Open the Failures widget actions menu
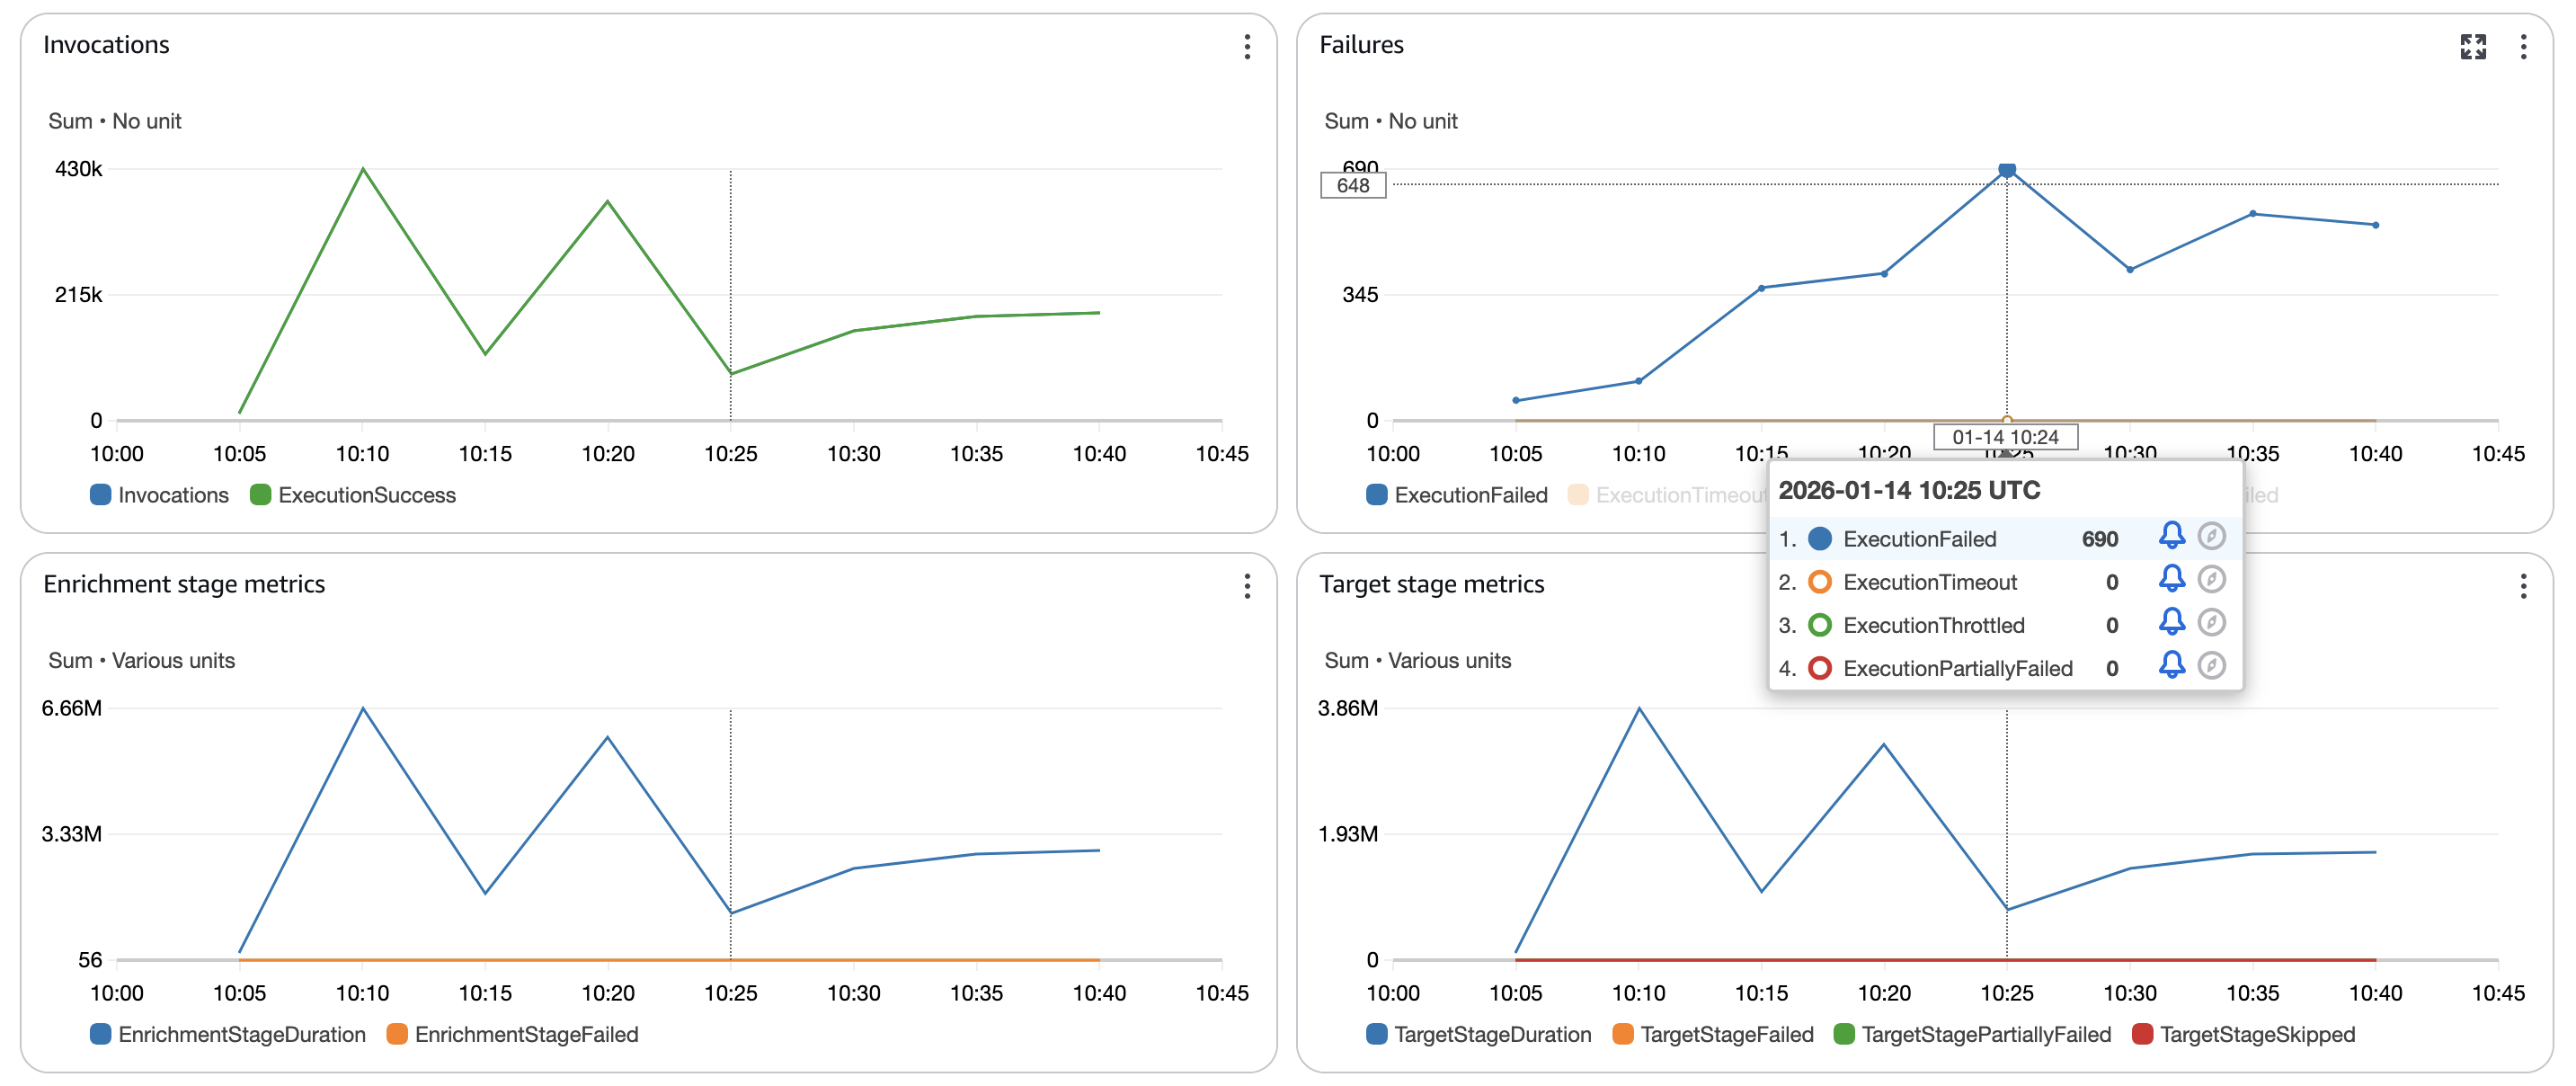The image size is (2576, 1086). [2523, 46]
